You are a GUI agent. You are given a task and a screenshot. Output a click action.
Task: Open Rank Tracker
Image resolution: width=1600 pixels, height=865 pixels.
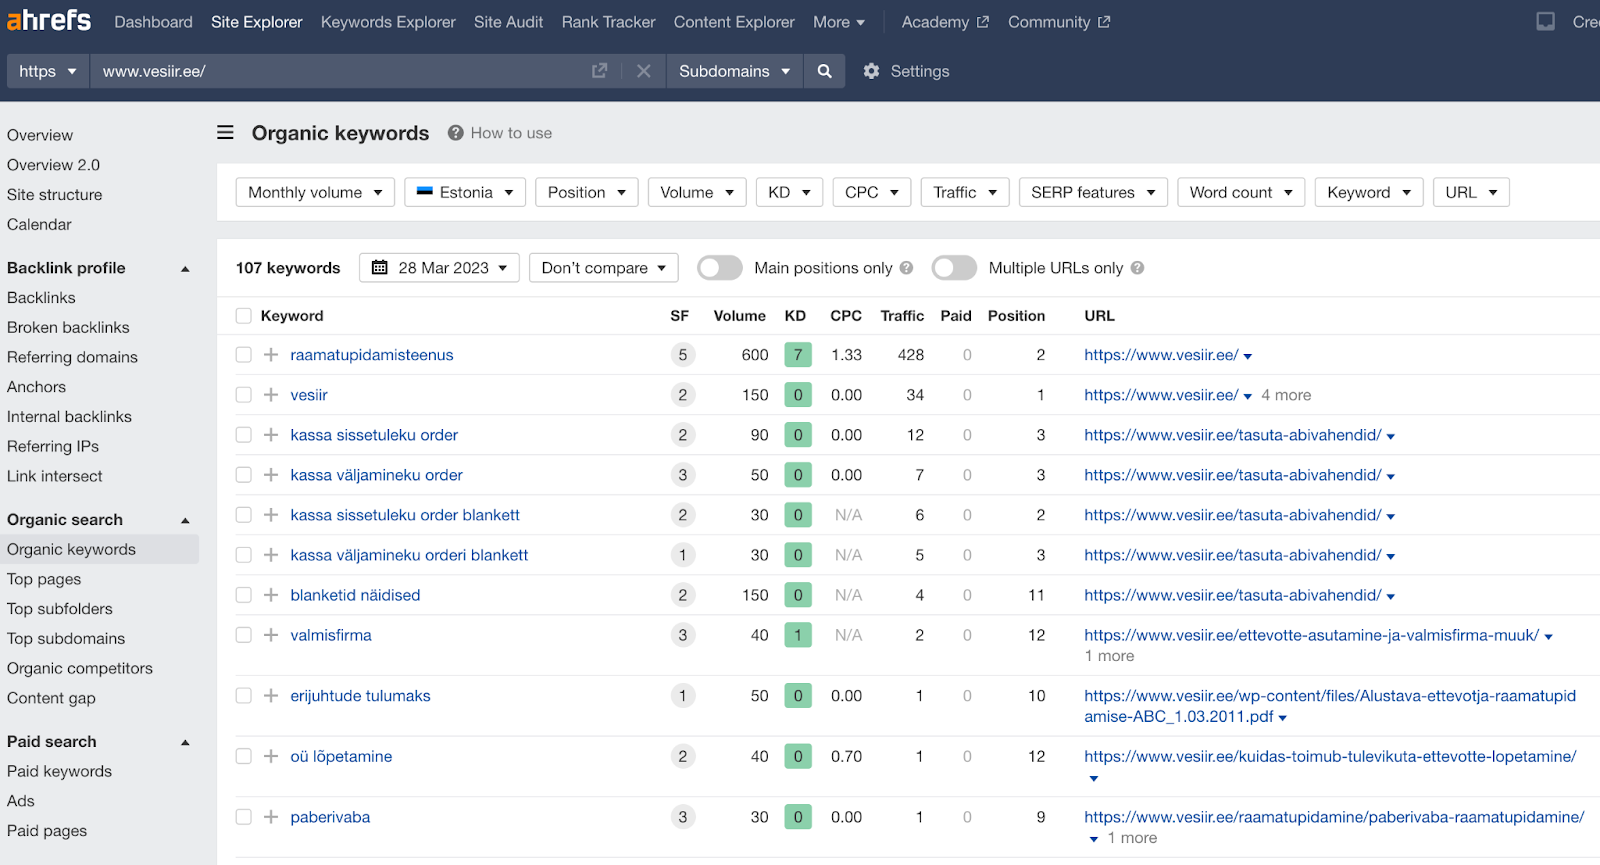pyautogui.click(x=608, y=22)
